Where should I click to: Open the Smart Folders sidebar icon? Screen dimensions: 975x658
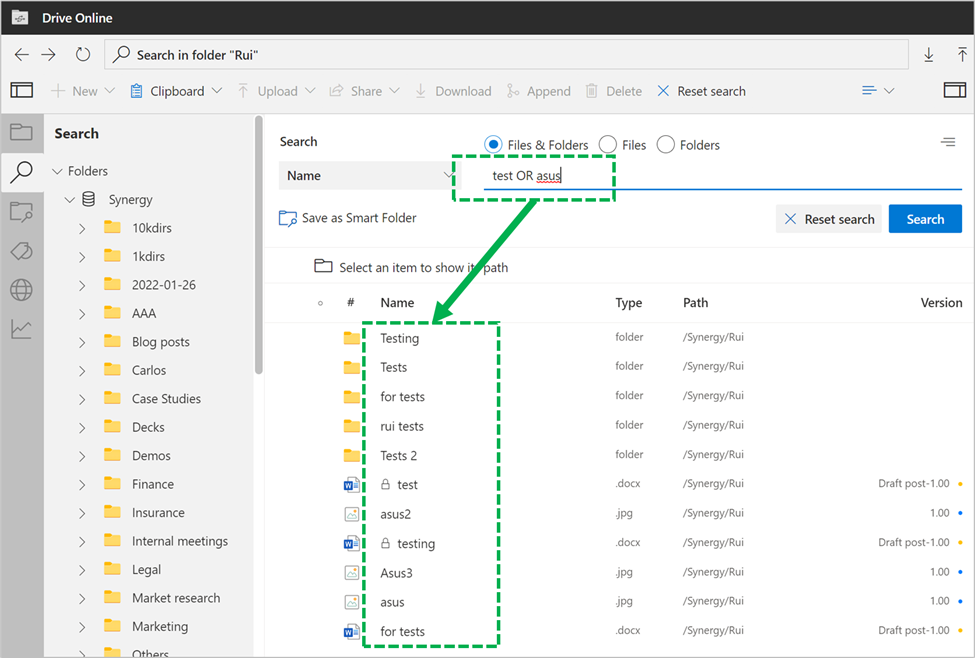click(x=22, y=212)
